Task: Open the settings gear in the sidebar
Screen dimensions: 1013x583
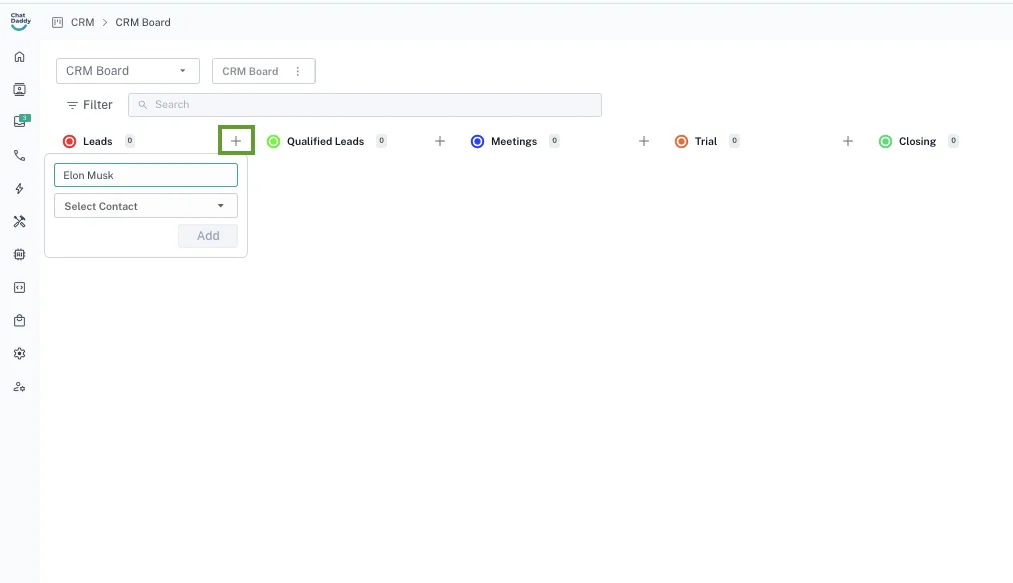Action: click(x=19, y=353)
